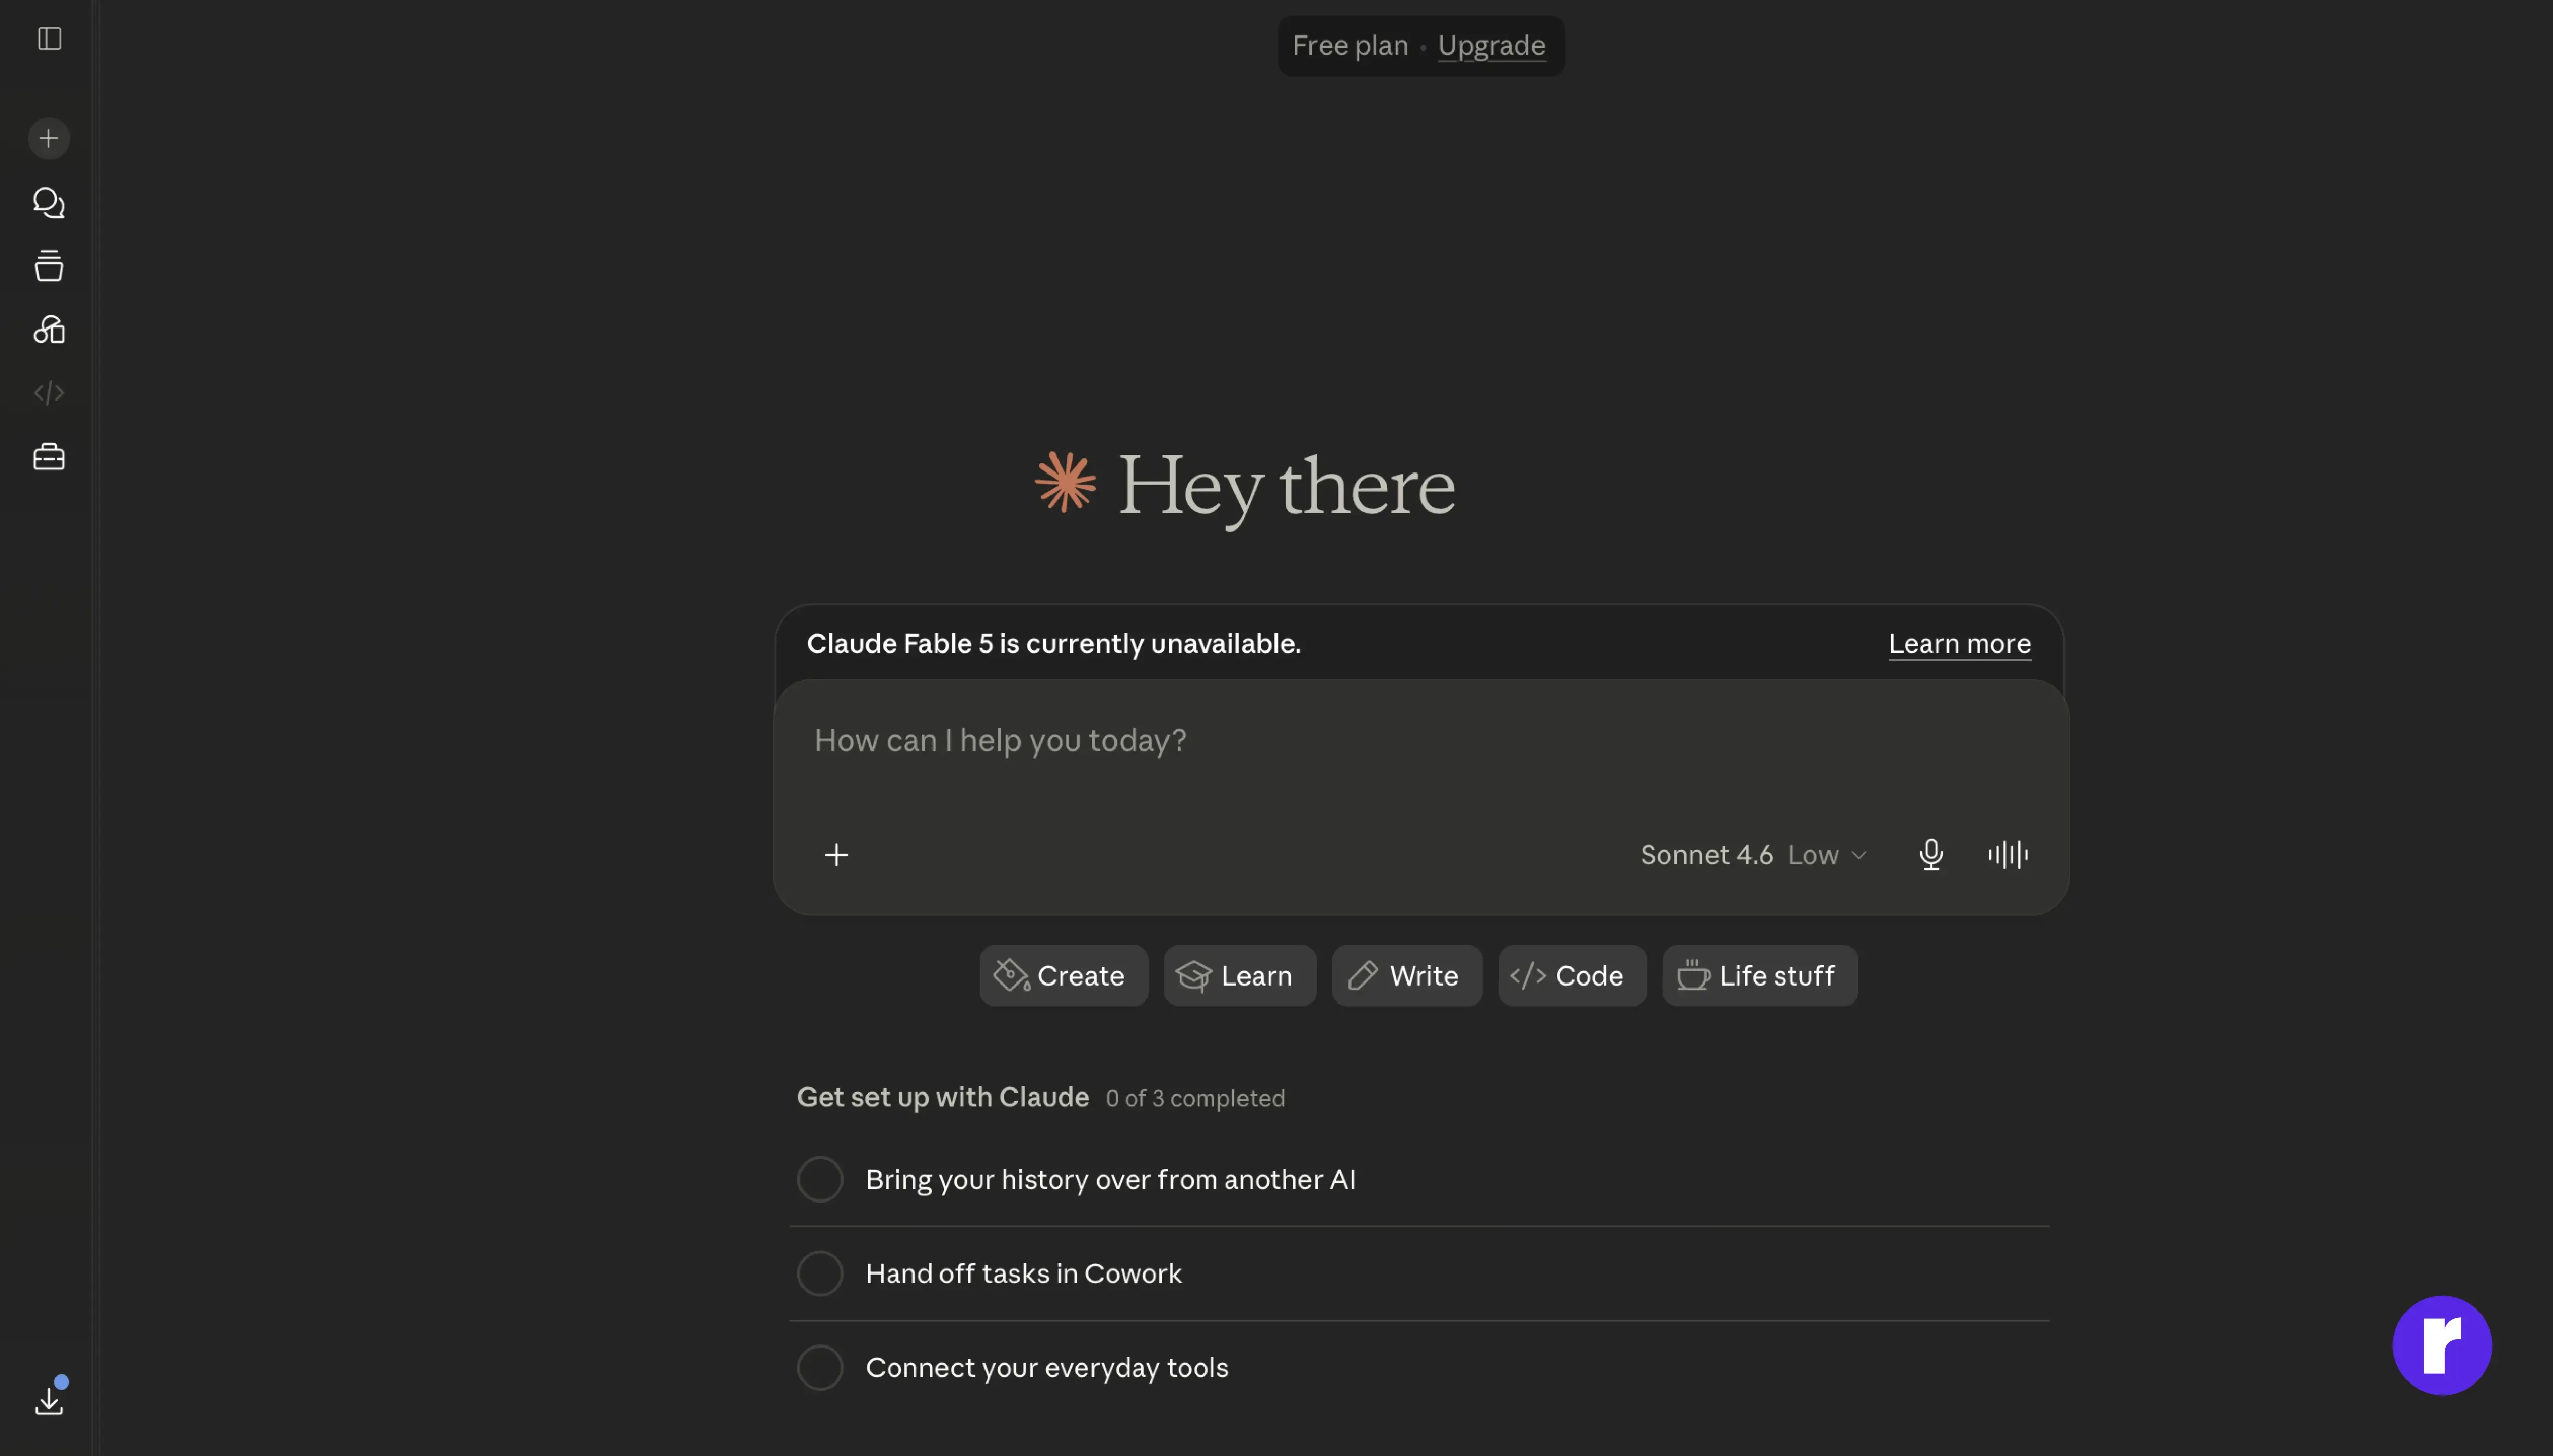Open the Projects icon in sidebar
The image size is (2553, 1456).
(x=49, y=266)
